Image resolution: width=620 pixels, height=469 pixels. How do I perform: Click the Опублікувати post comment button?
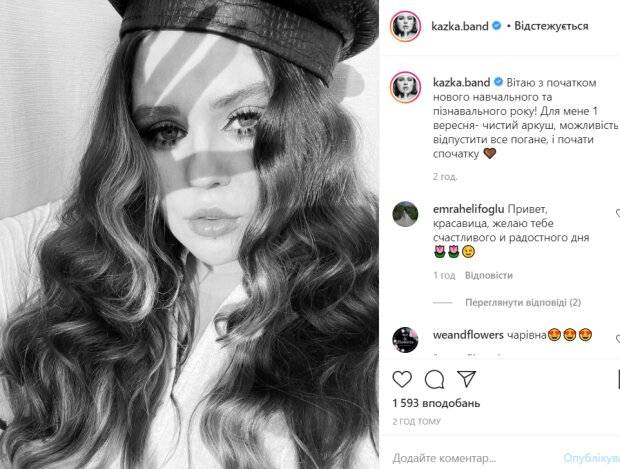tap(592, 458)
